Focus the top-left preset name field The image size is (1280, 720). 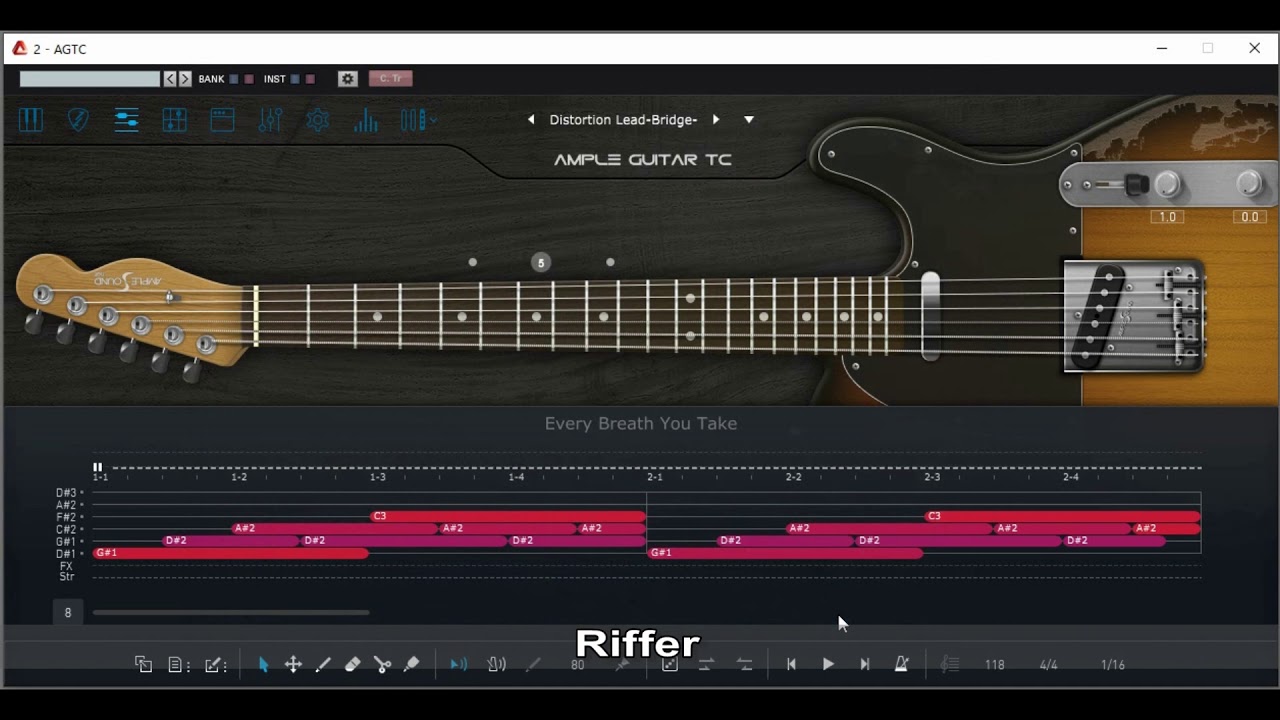point(90,79)
